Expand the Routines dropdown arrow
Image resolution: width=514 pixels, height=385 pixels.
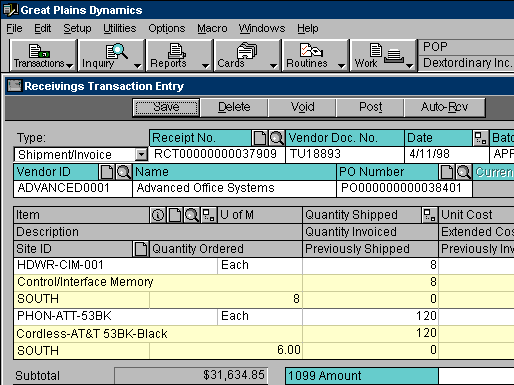[x=342, y=66]
